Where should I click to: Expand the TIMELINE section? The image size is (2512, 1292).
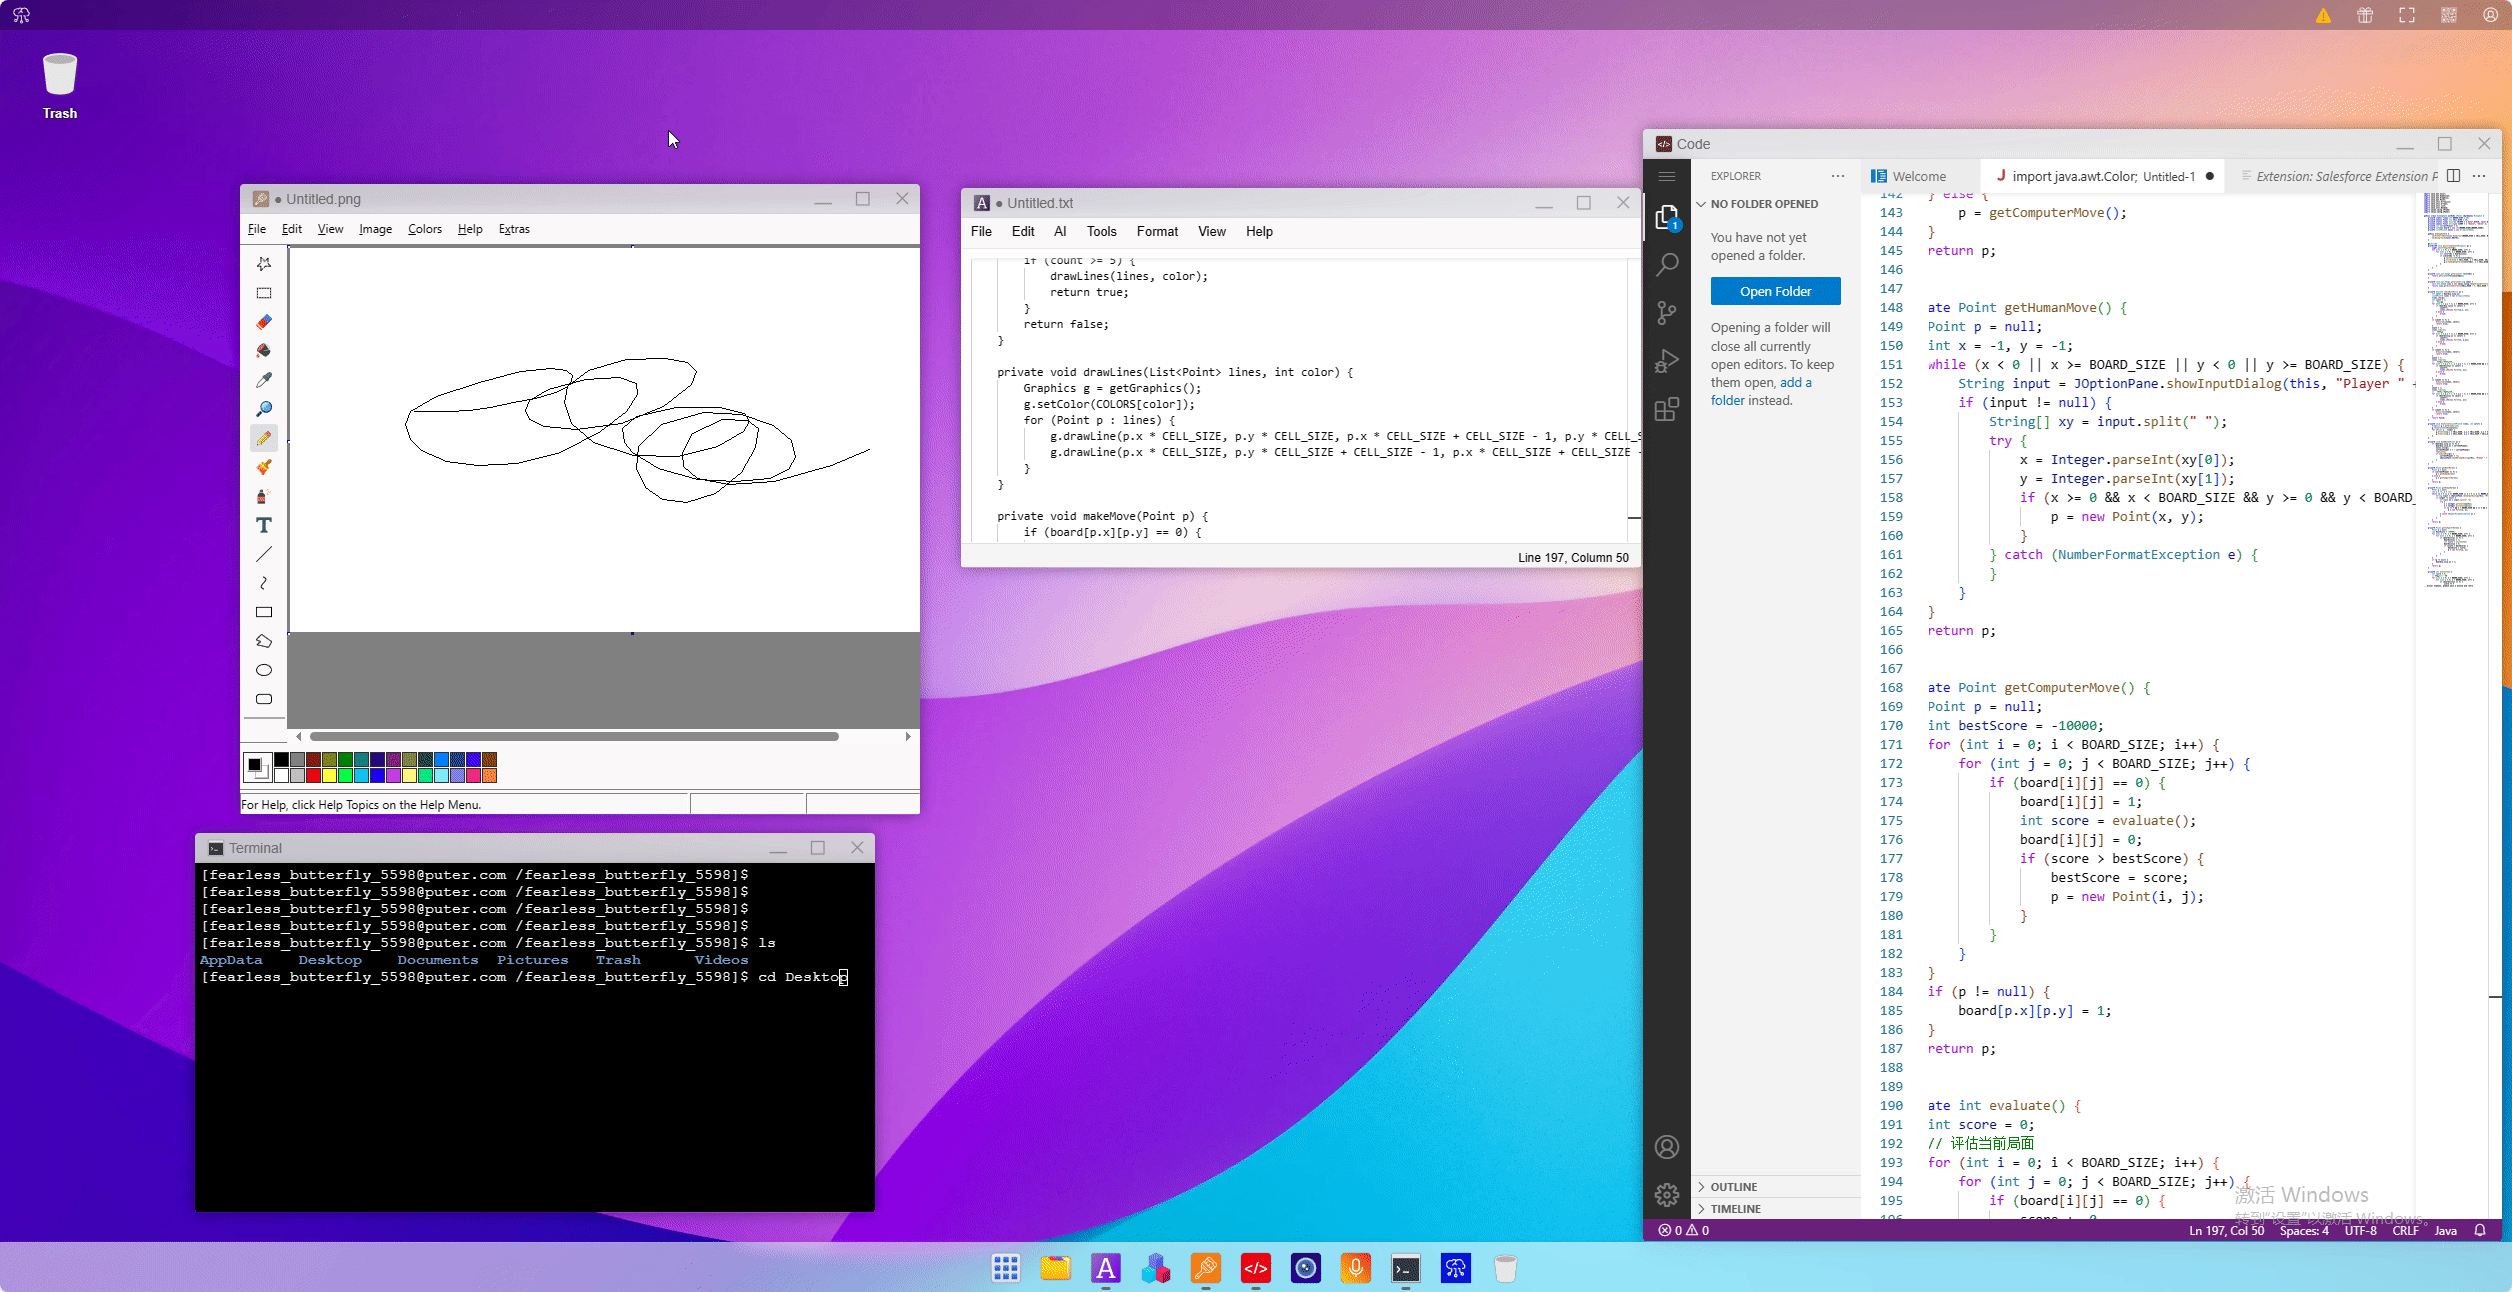[x=1735, y=1209]
